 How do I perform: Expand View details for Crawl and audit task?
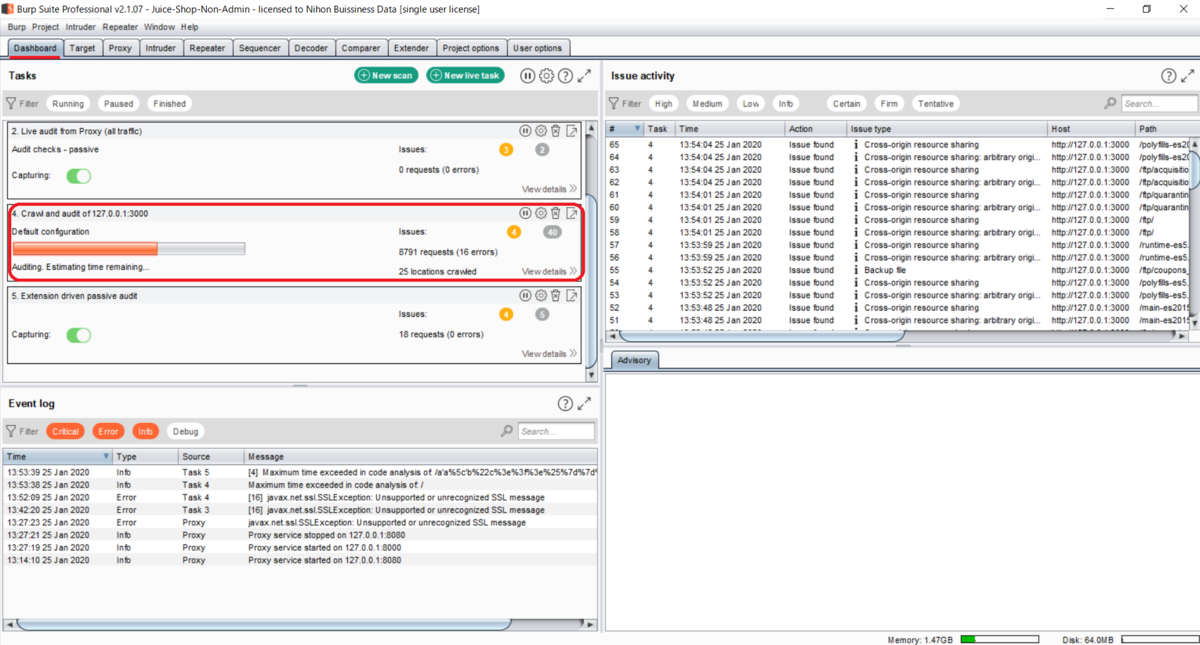(x=549, y=271)
